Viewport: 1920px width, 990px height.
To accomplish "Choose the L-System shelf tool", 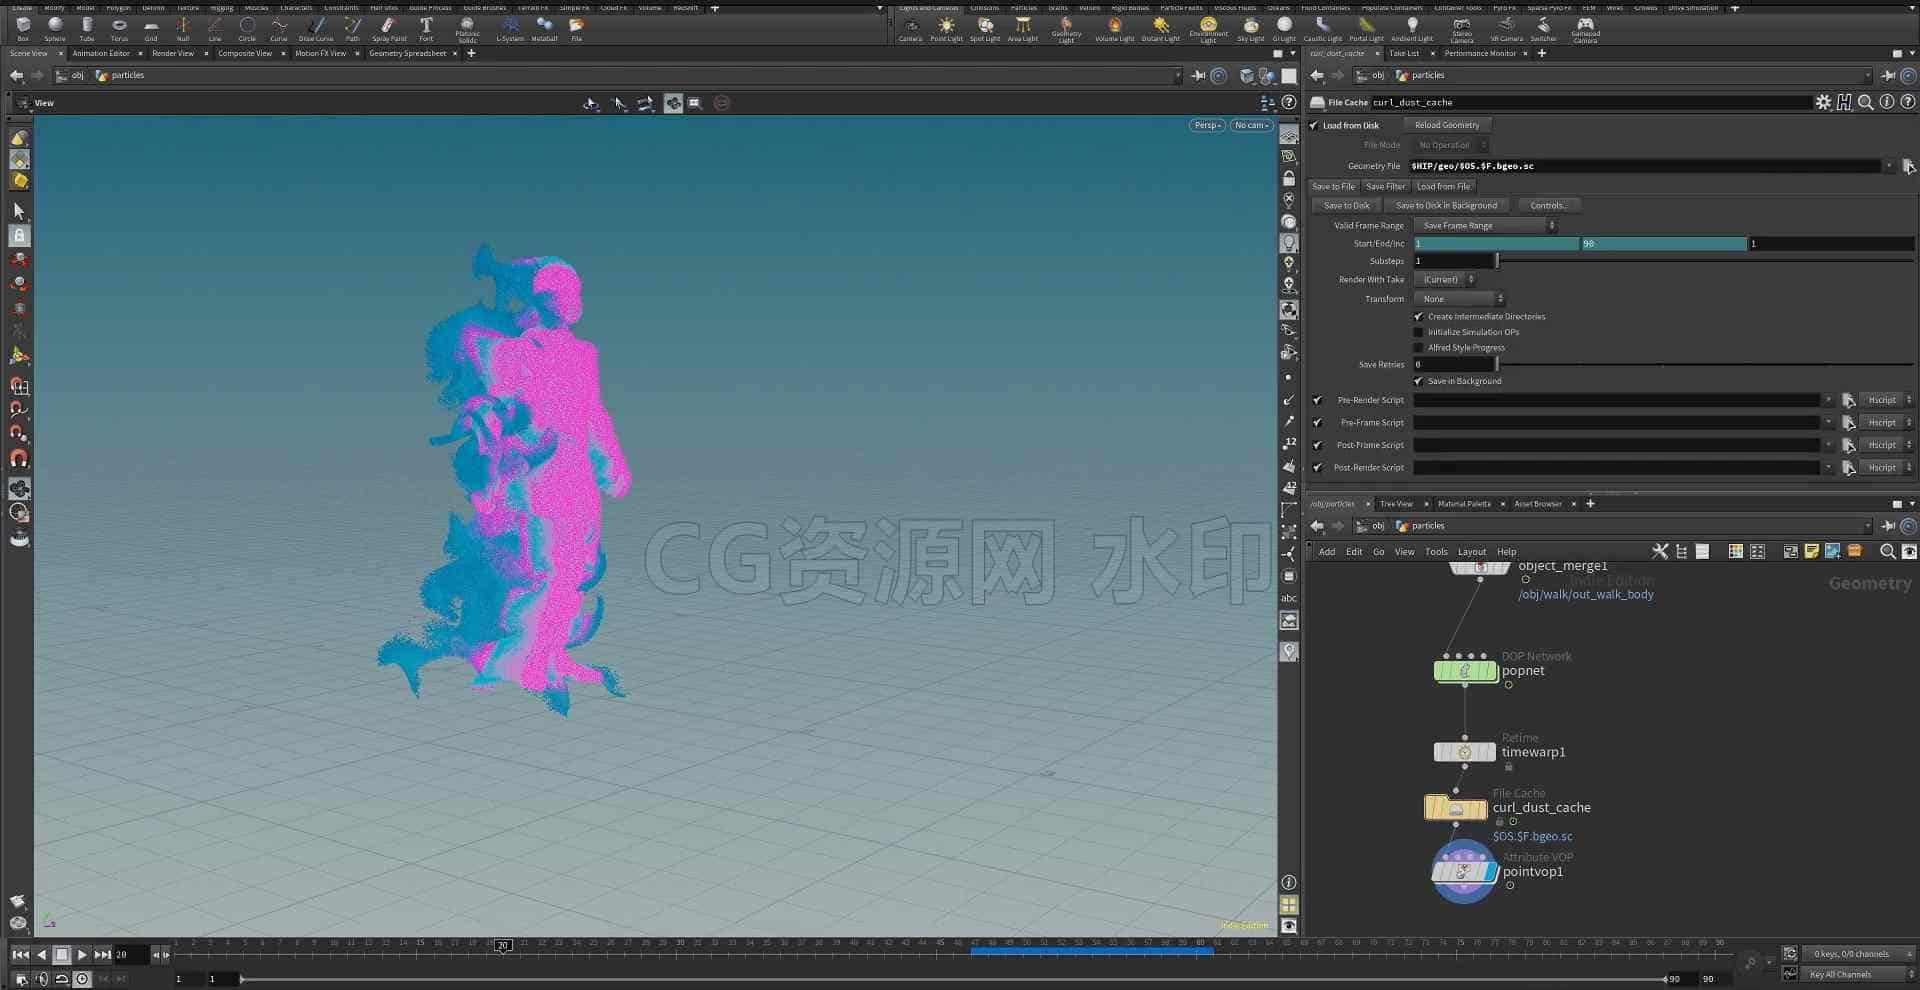I will coord(510,28).
